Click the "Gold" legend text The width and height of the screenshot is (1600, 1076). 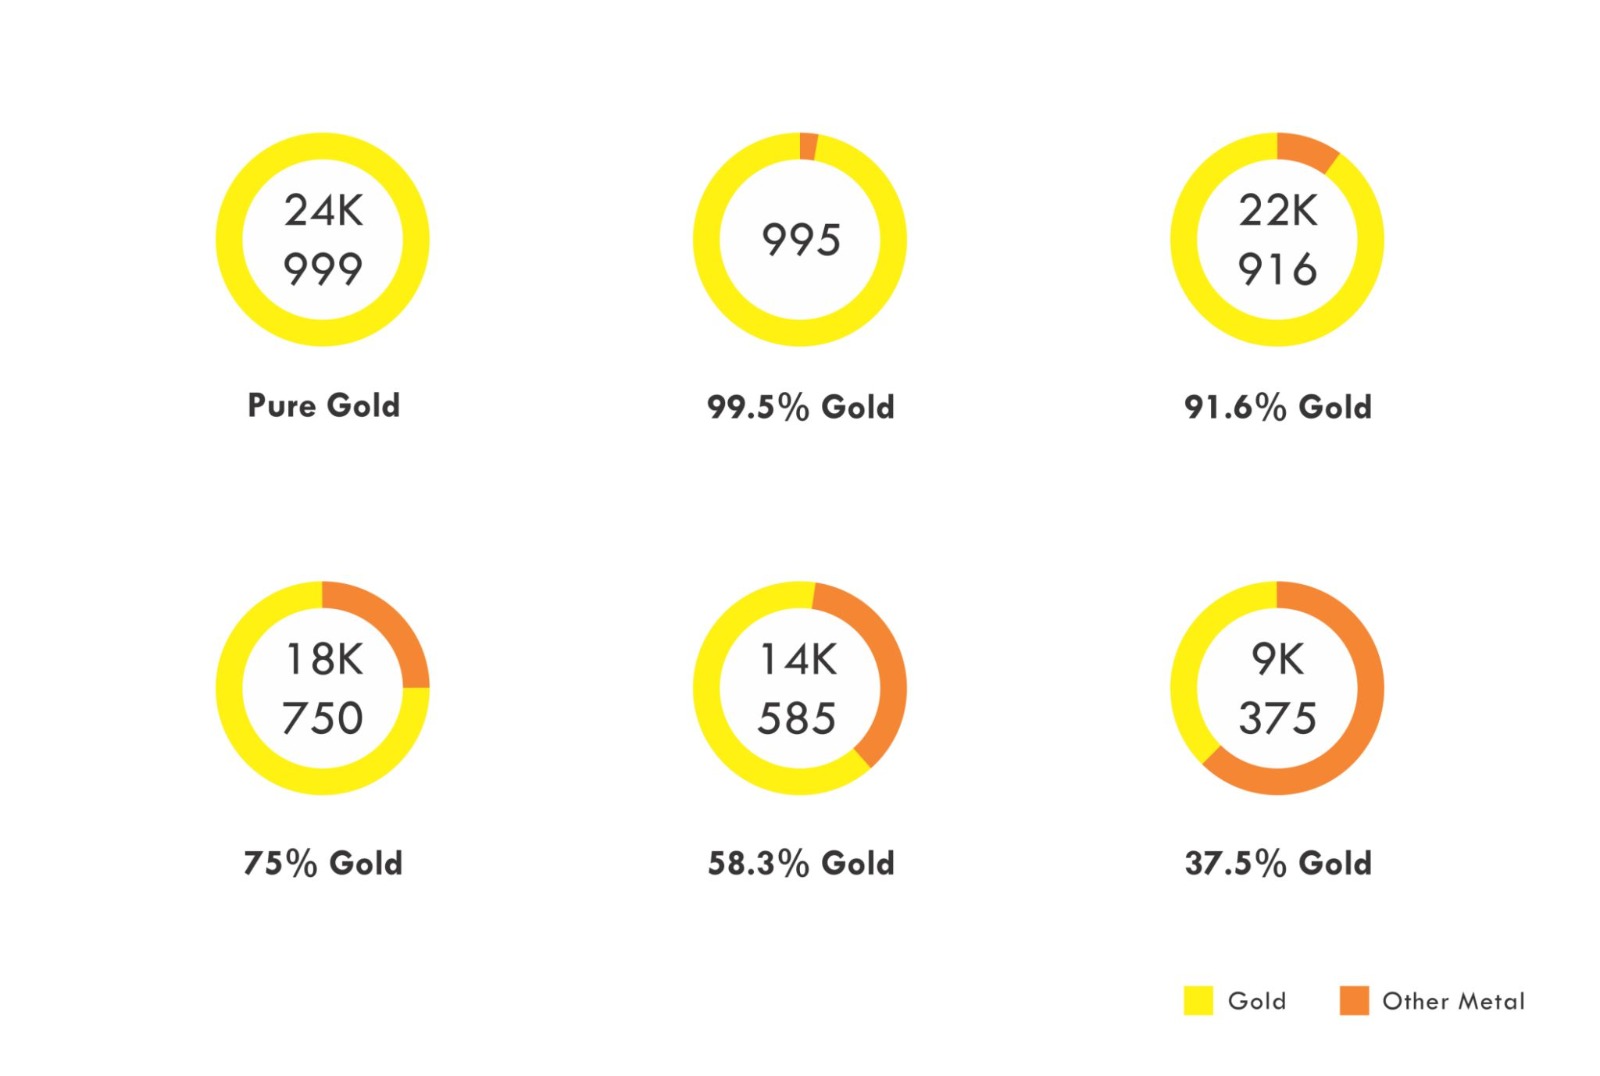point(1257,1001)
